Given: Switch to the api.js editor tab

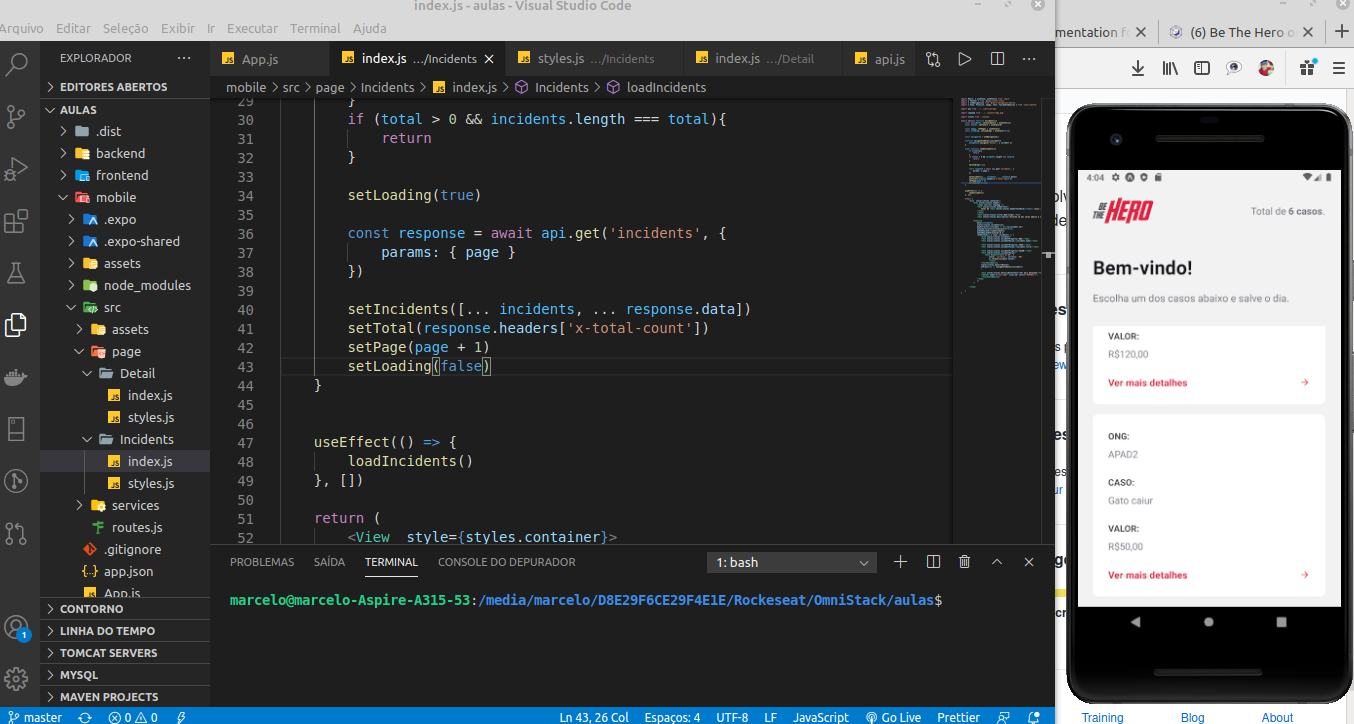Looking at the screenshot, I should [880, 59].
